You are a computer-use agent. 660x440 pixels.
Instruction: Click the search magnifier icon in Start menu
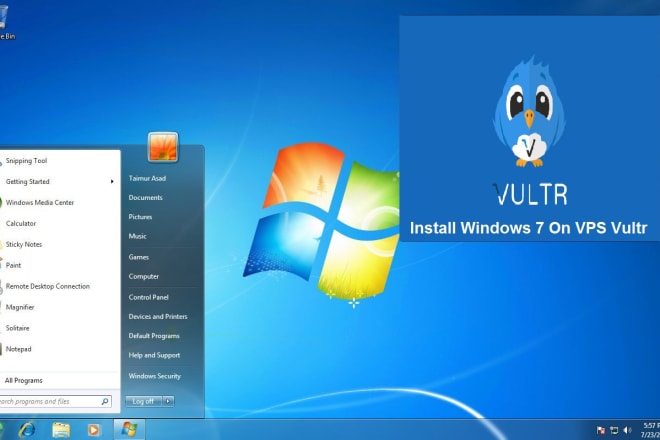(x=105, y=402)
